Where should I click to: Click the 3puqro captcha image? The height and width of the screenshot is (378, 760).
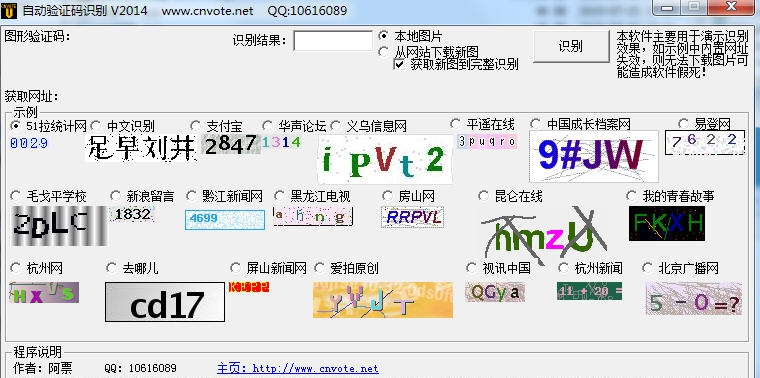pos(487,141)
